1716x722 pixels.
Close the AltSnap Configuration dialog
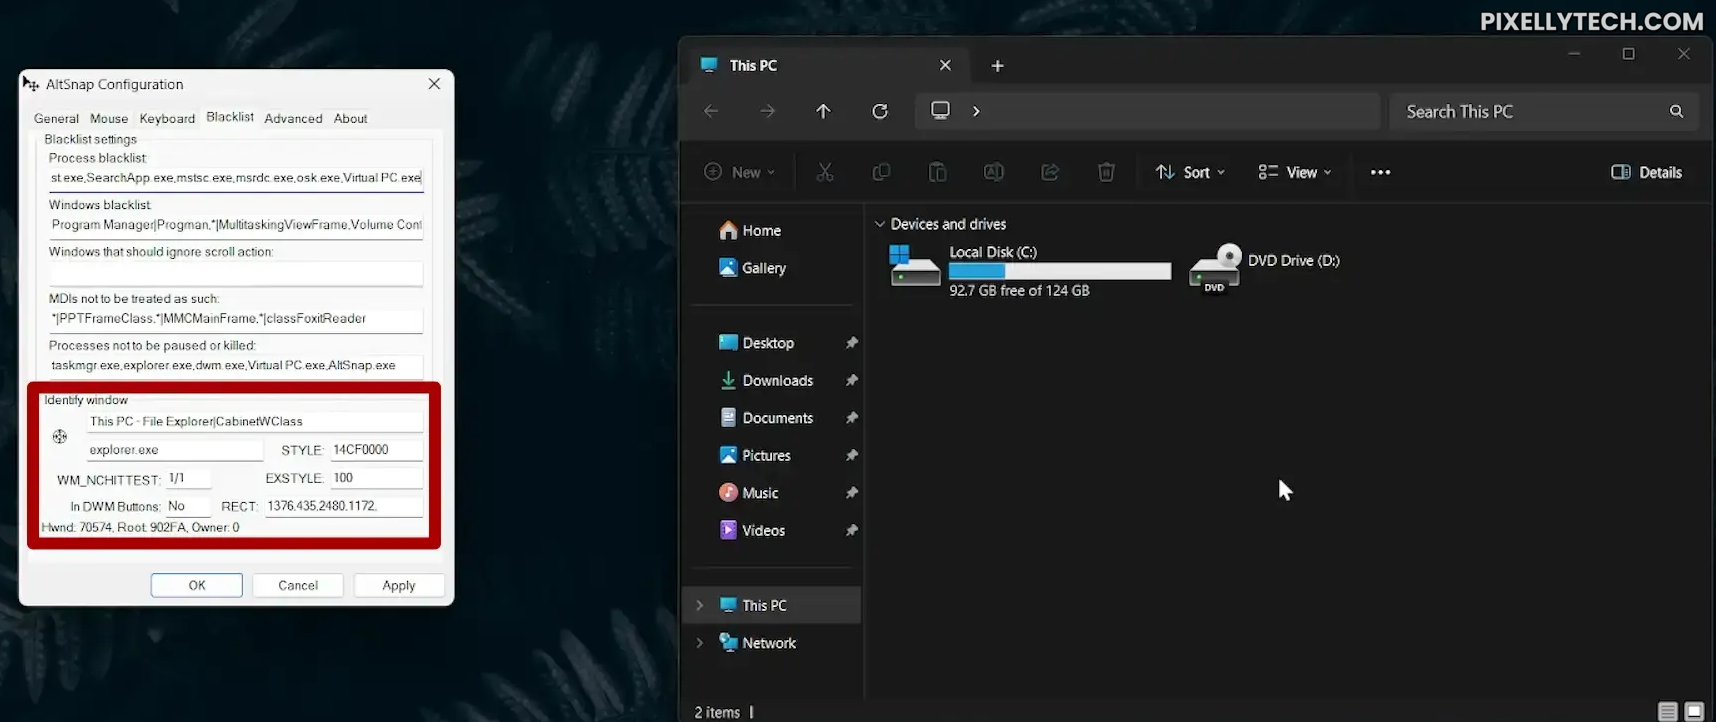tap(434, 84)
